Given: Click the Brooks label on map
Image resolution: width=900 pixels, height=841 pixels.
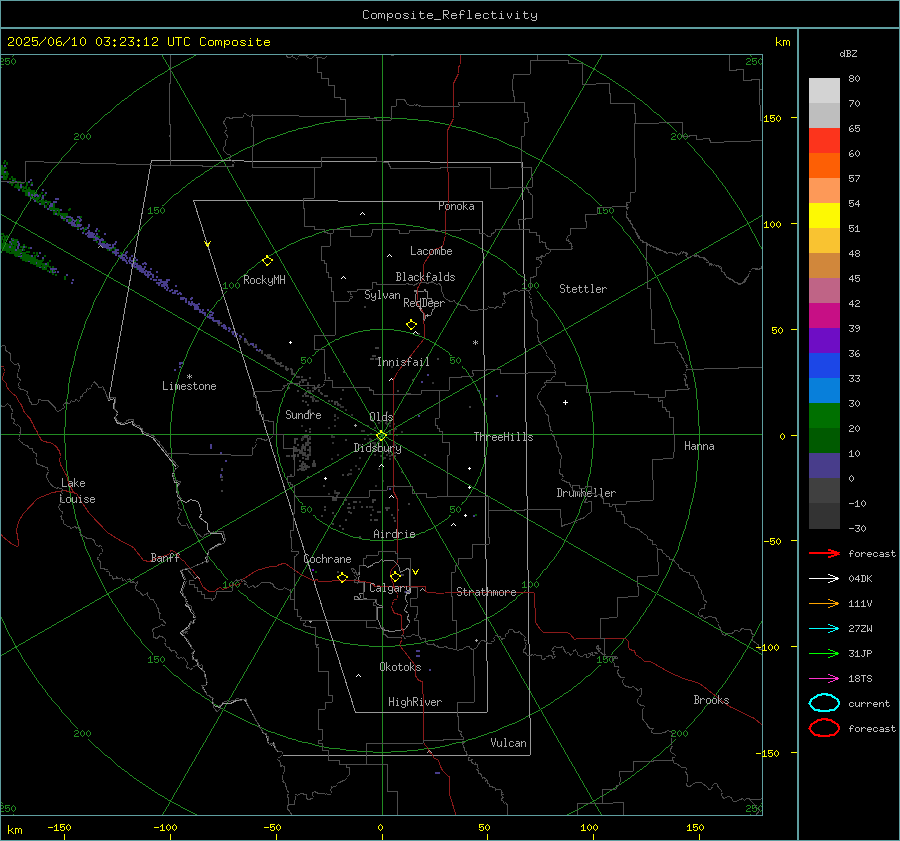Looking at the screenshot, I should (x=711, y=700).
